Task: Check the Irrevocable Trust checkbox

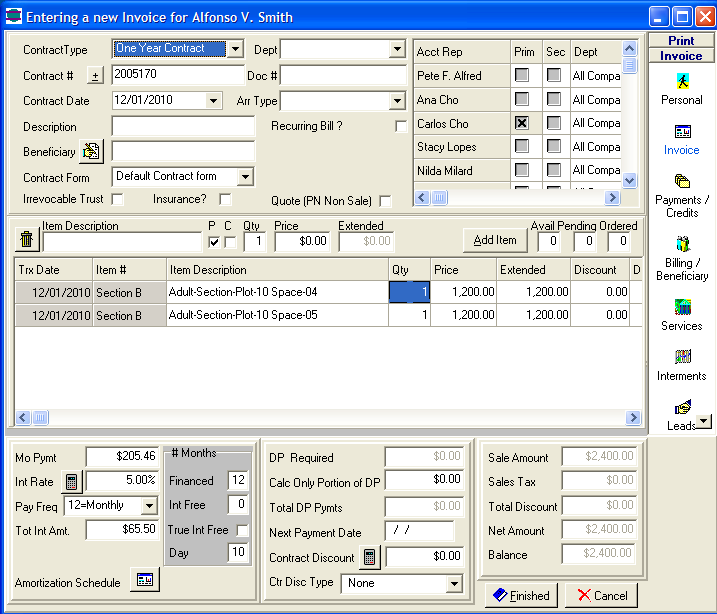Action: [x=118, y=200]
